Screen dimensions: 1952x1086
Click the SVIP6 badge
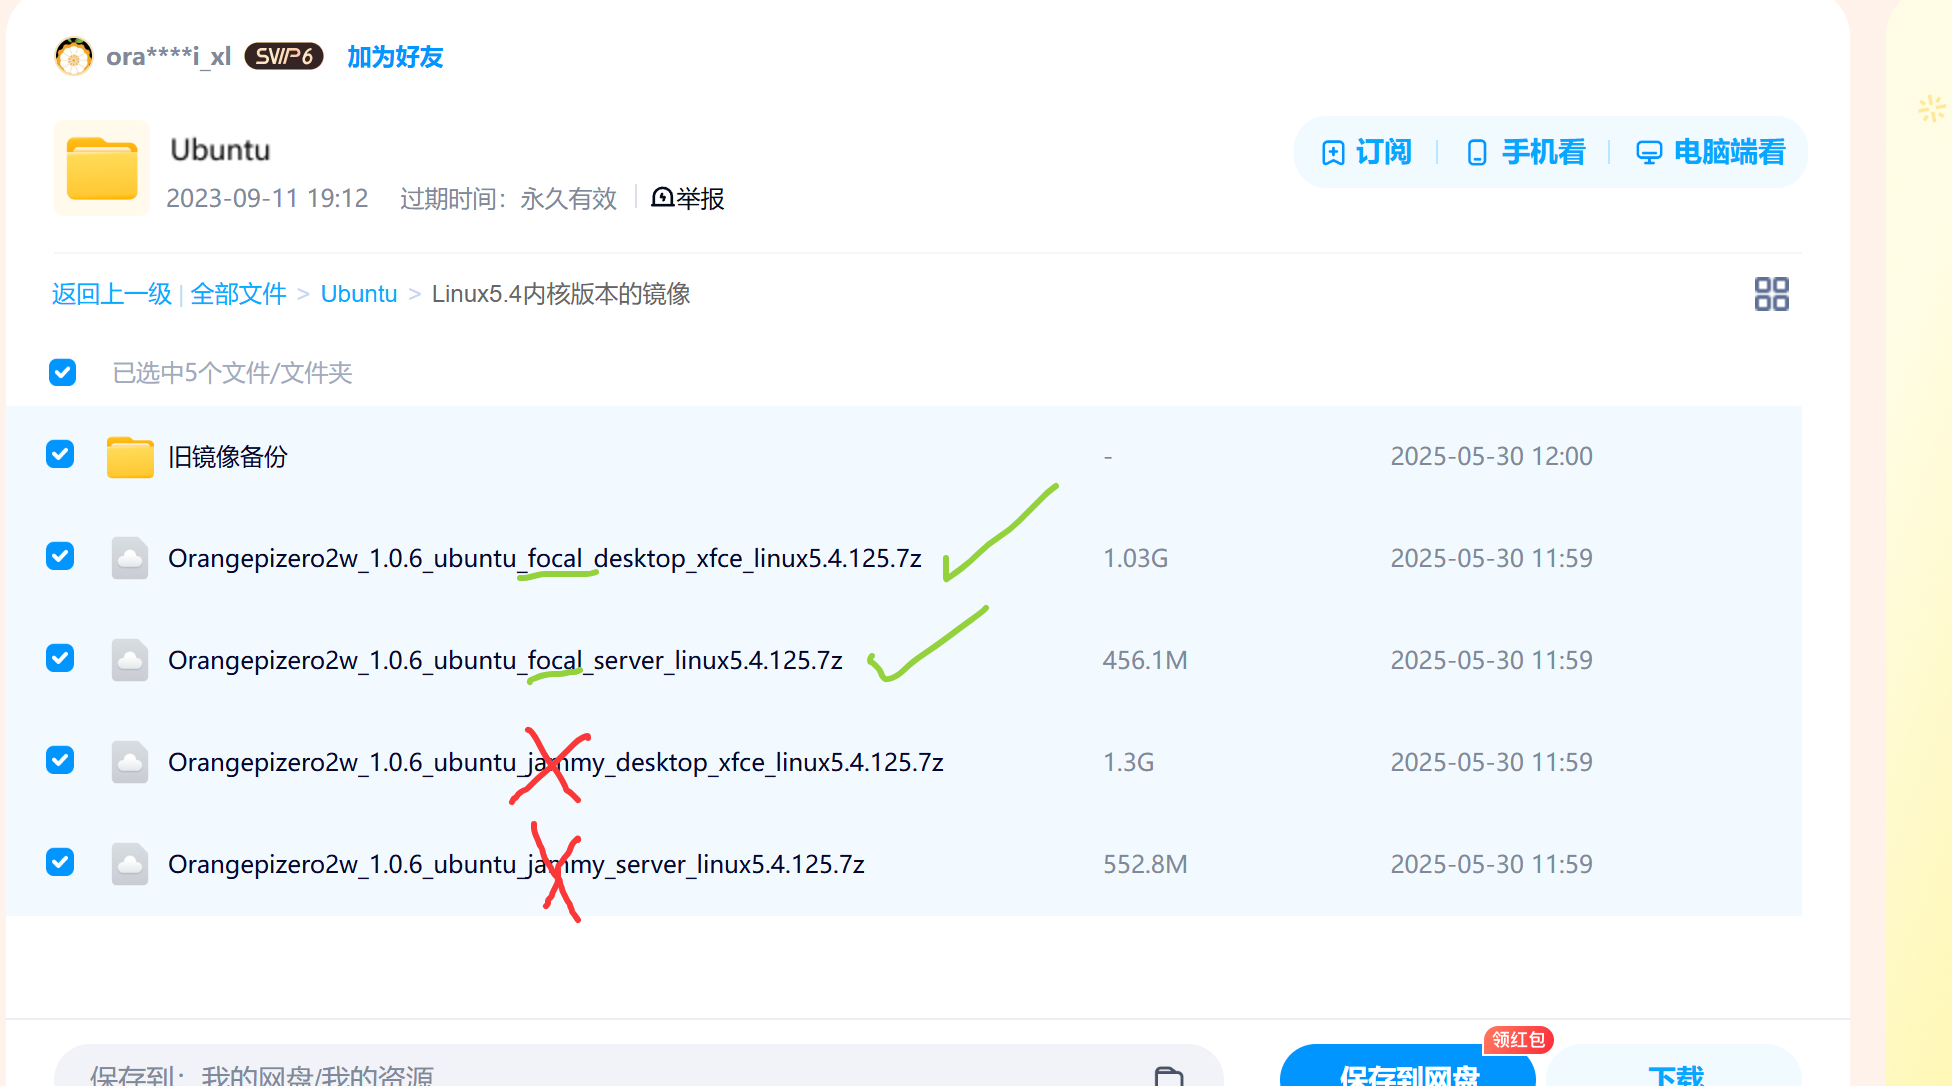(284, 56)
